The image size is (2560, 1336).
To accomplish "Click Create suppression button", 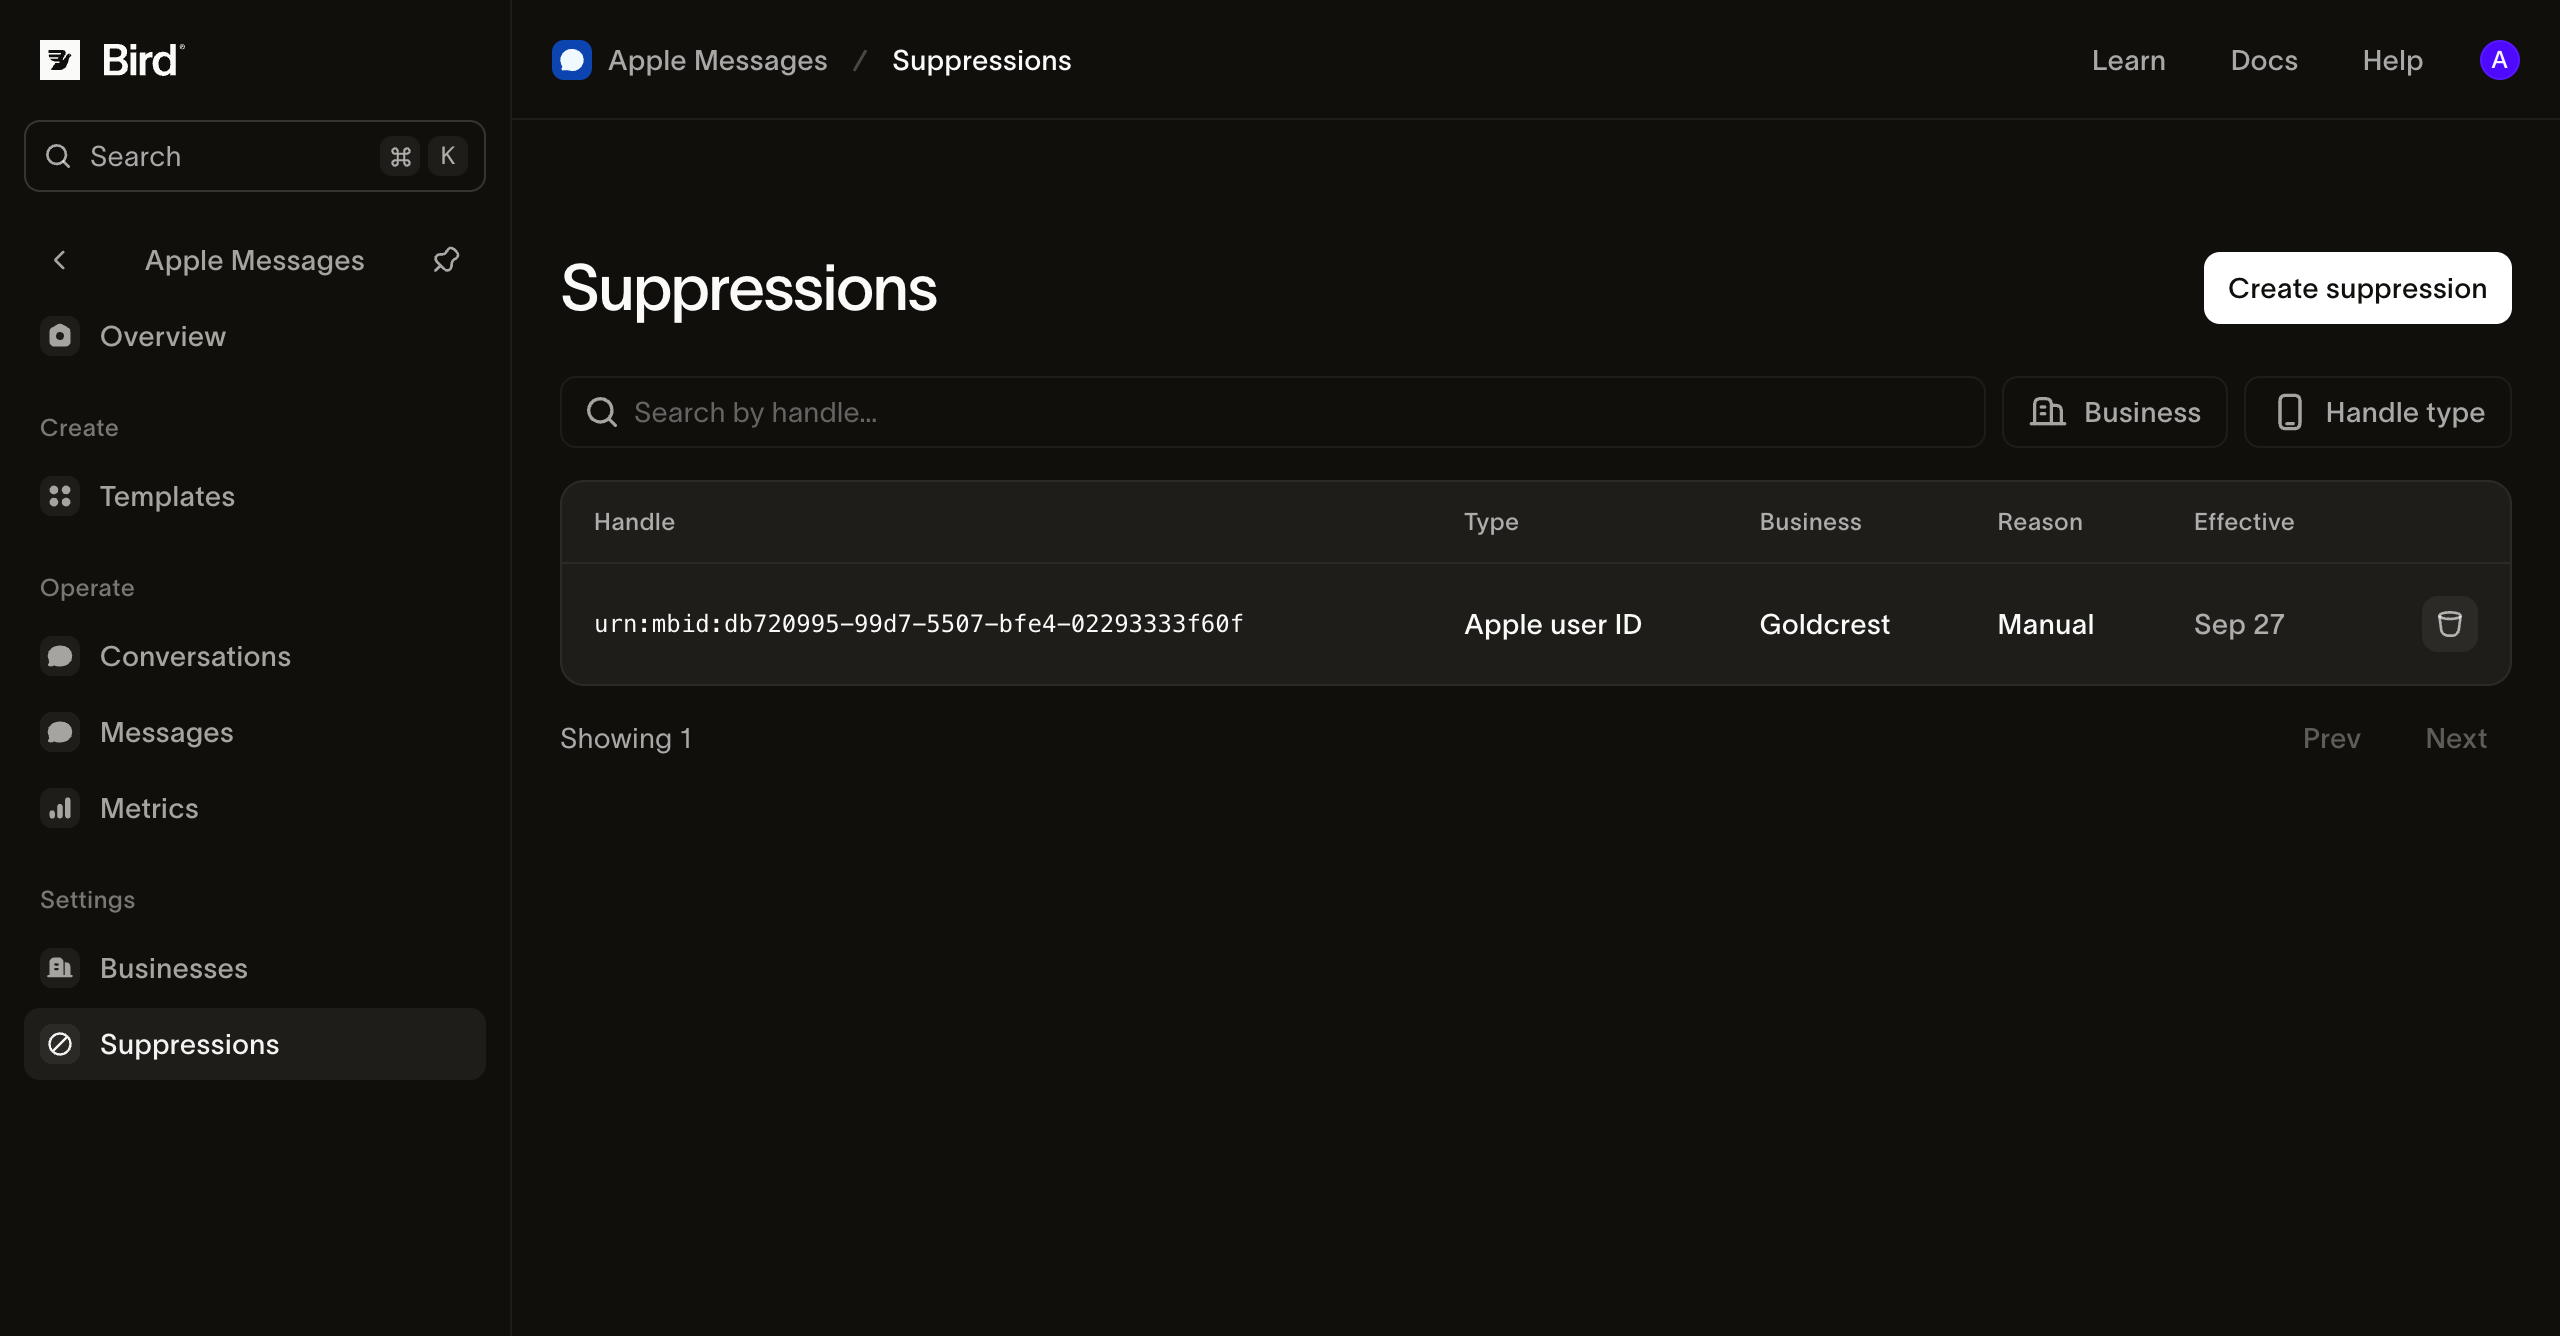I will coord(2357,288).
